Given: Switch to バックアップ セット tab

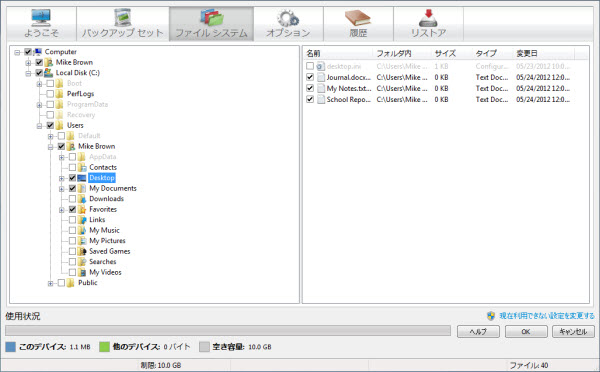Looking at the screenshot, I should (x=123, y=24).
